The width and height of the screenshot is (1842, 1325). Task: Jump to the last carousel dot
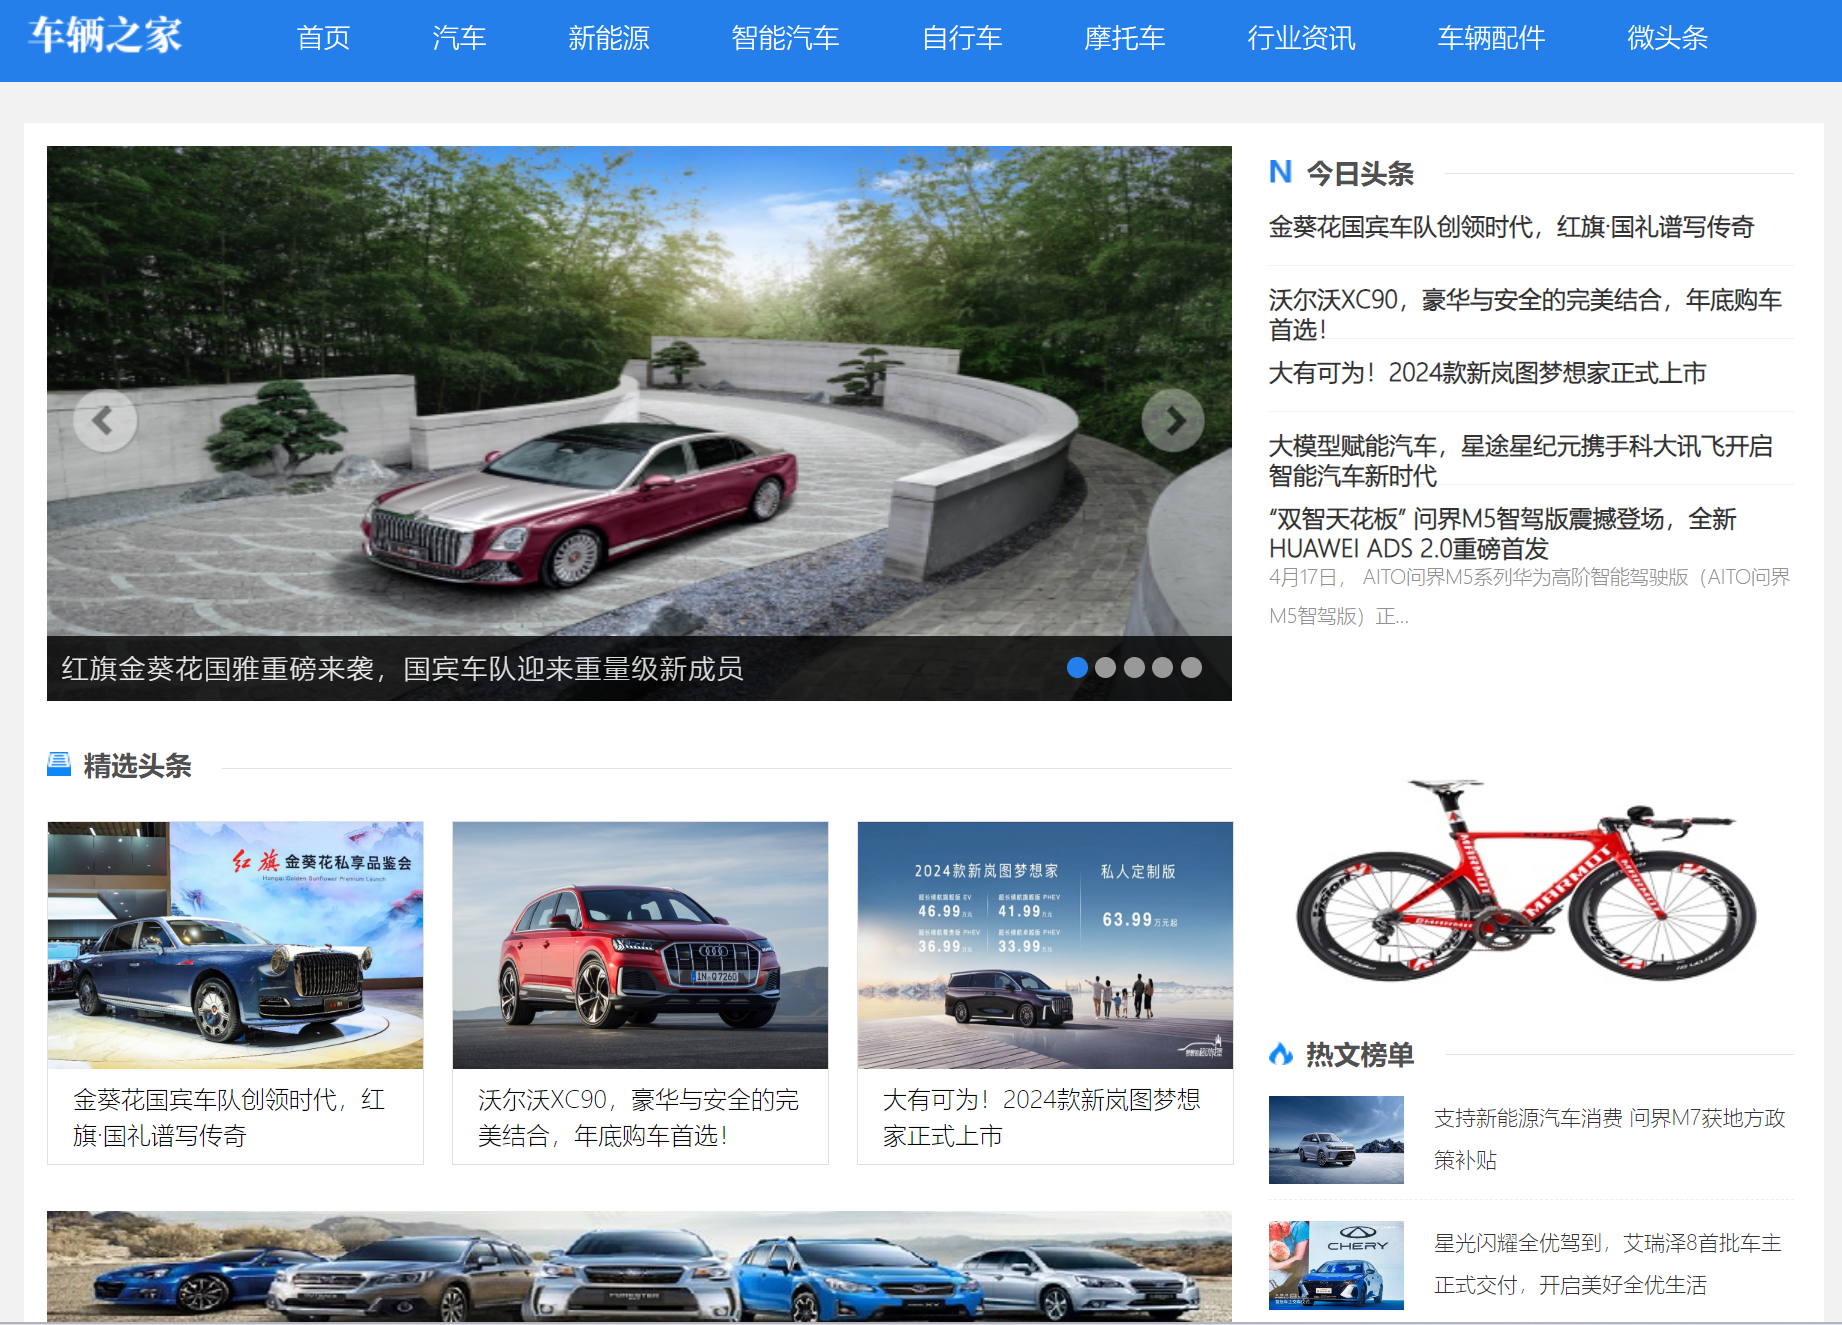[1191, 668]
